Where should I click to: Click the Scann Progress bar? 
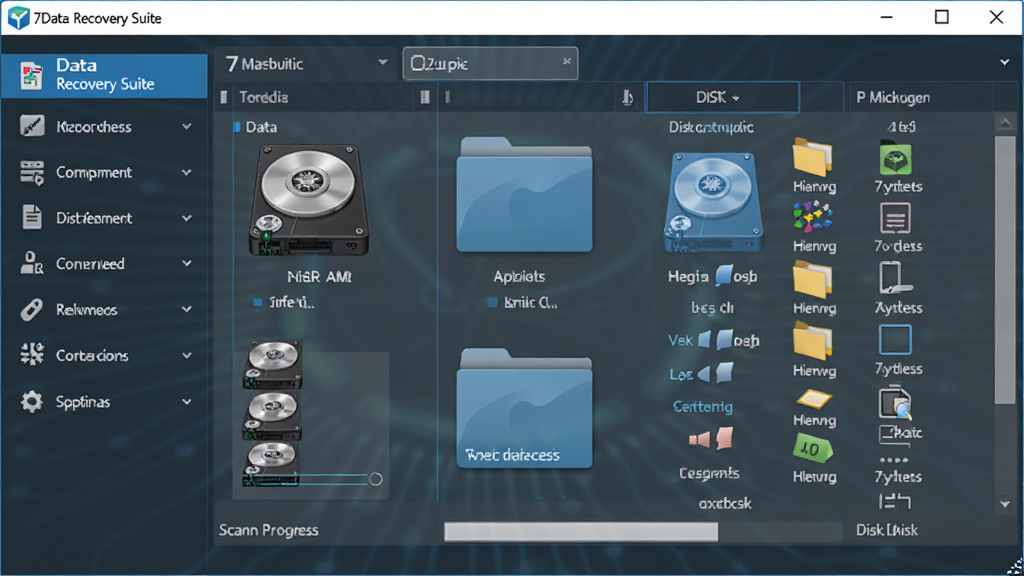tap(643, 532)
